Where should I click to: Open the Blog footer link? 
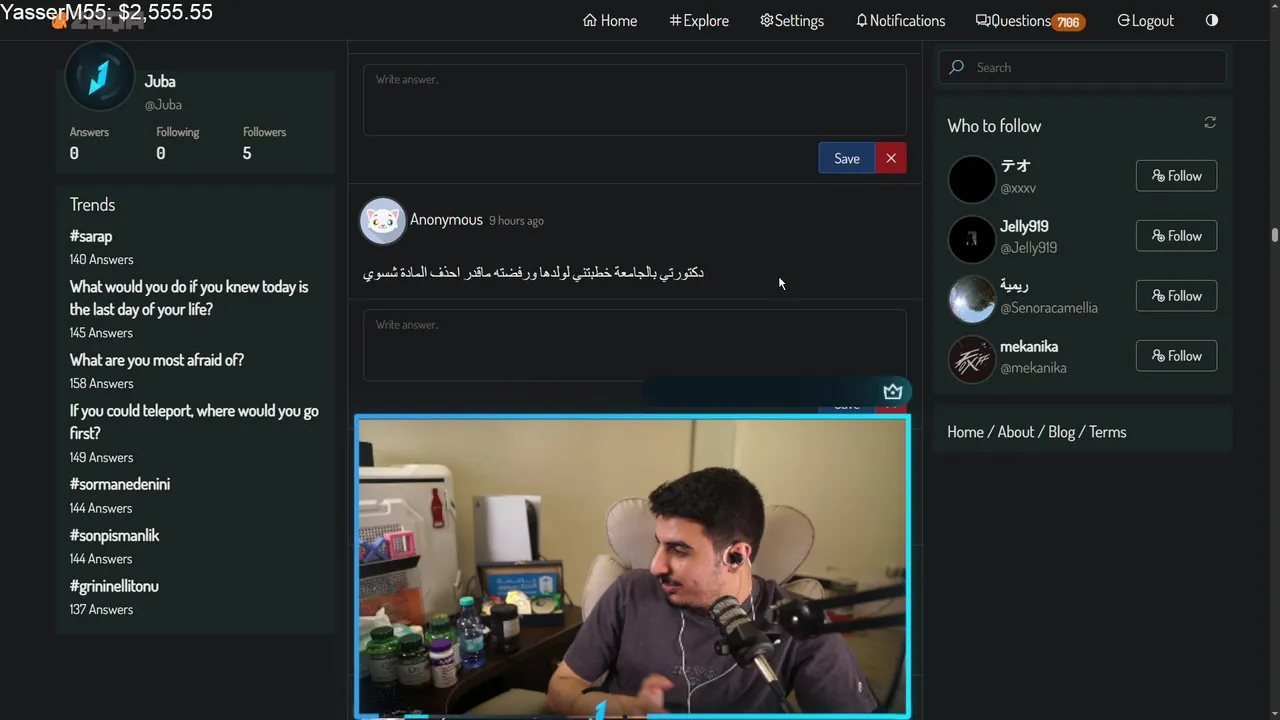click(x=1061, y=432)
